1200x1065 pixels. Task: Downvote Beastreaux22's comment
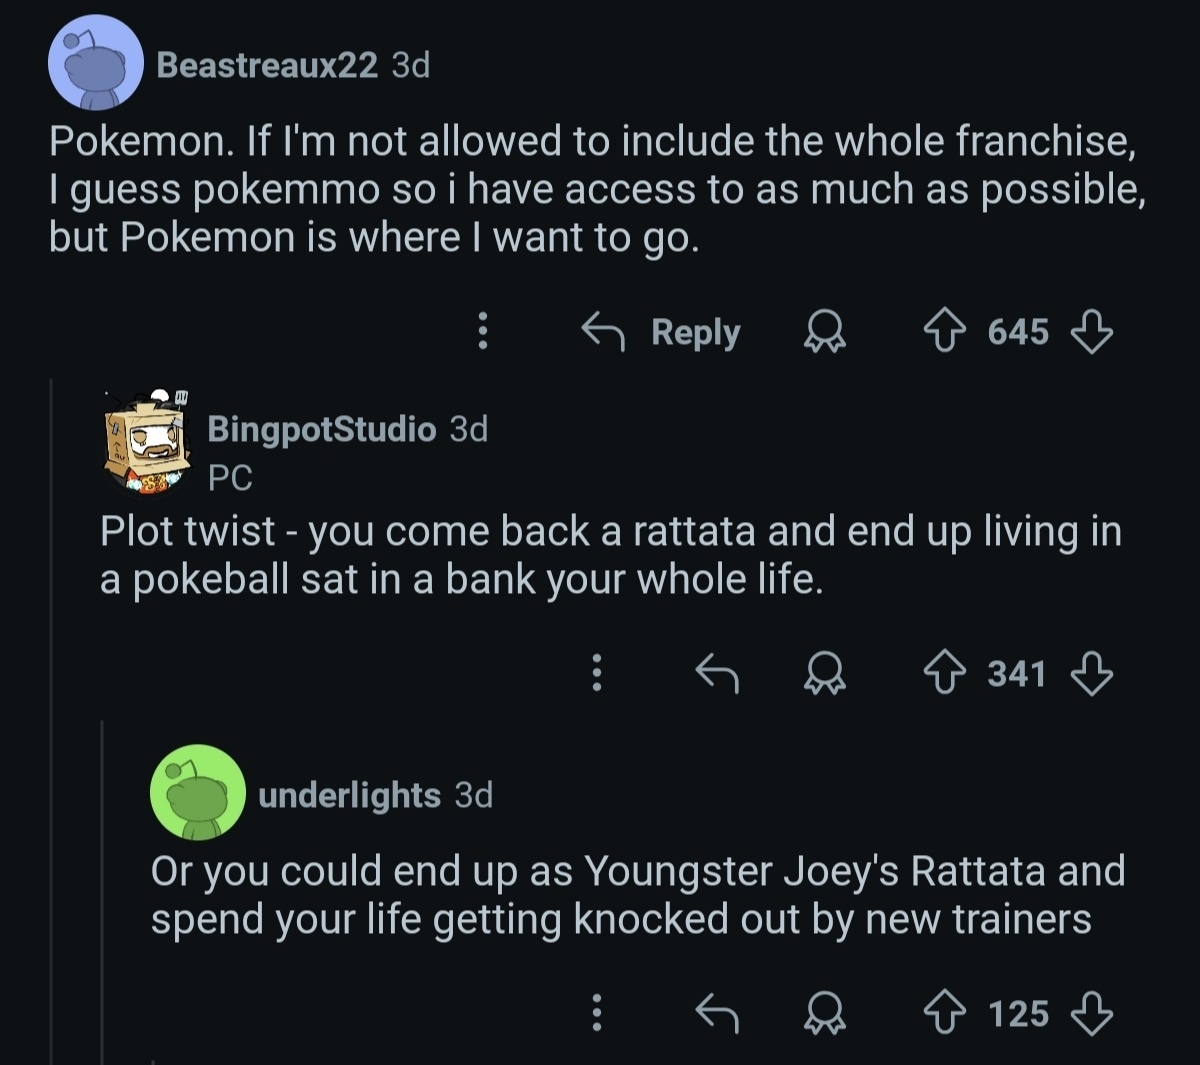point(1091,331)
